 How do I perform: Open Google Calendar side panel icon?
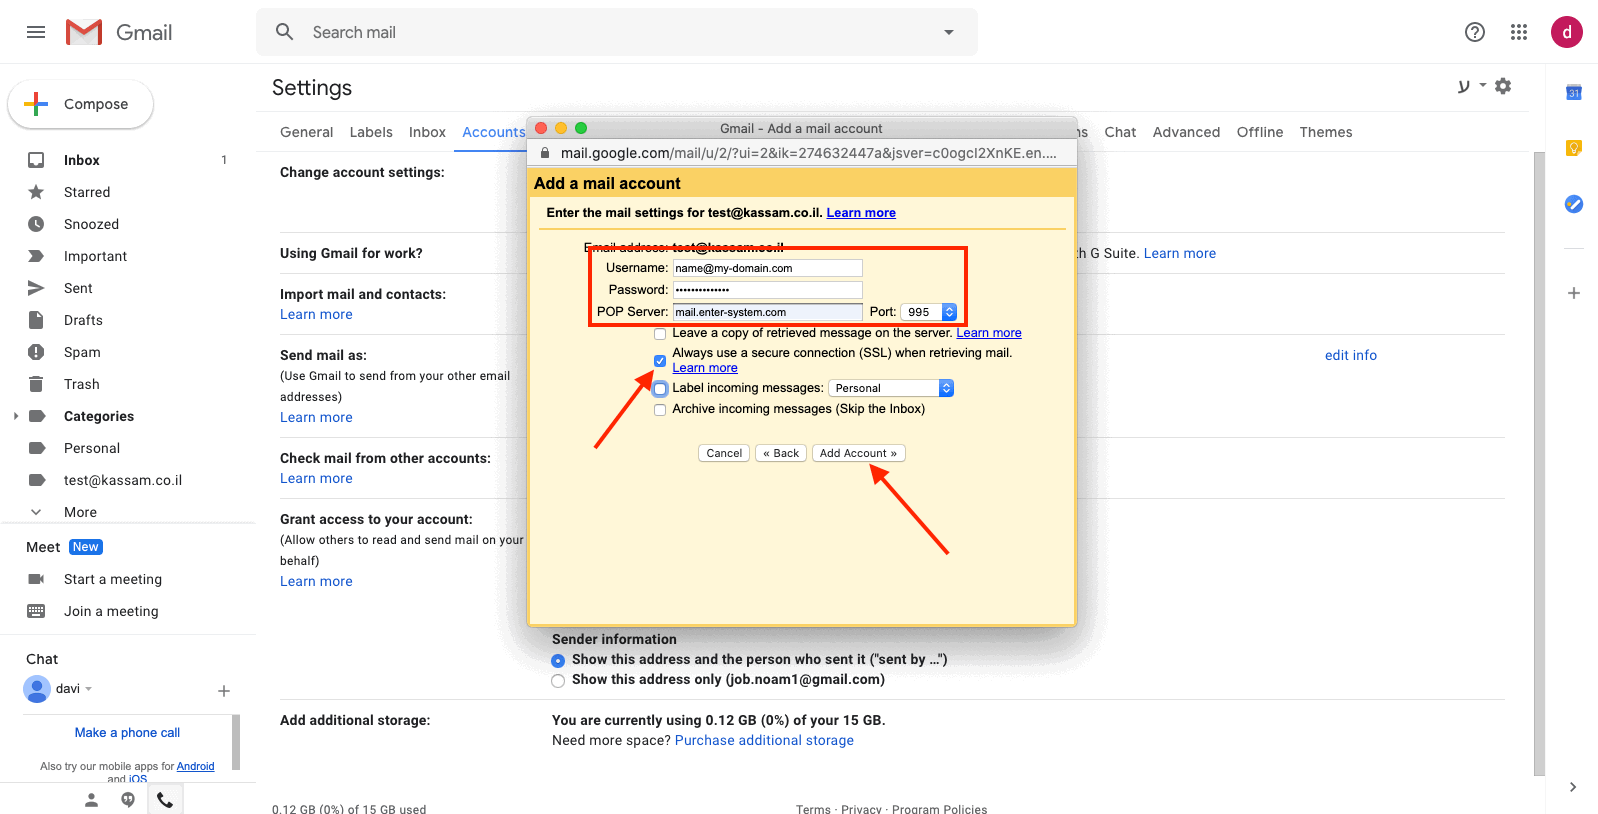click(1574, 92)
